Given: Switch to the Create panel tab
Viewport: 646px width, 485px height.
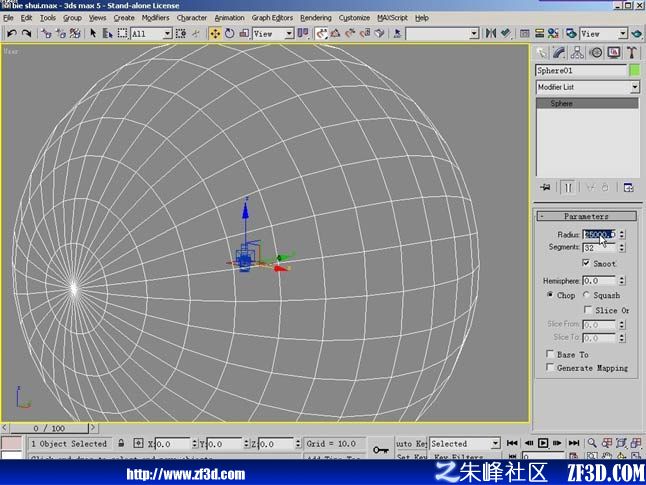Looking at the screenshot, I should [541, 52].
